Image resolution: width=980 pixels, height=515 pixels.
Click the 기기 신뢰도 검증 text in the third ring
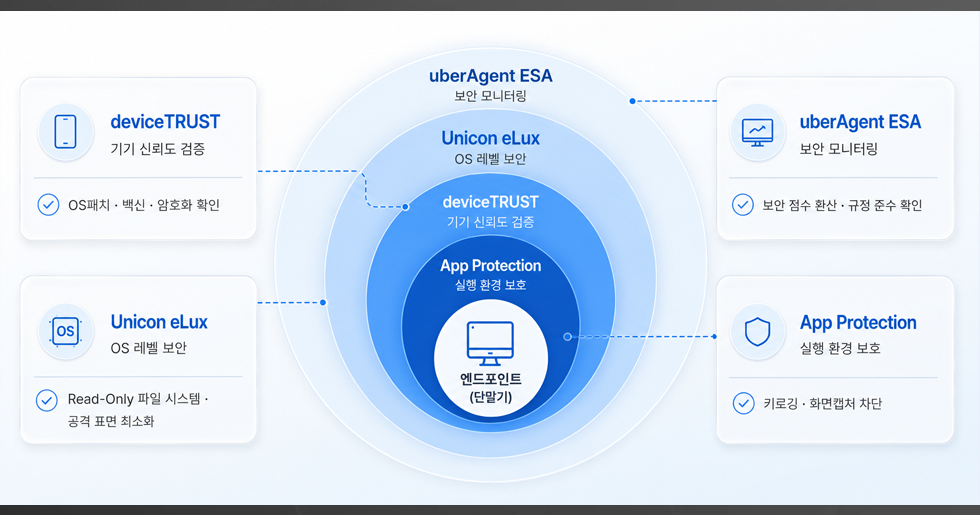(x=491, y=222)
